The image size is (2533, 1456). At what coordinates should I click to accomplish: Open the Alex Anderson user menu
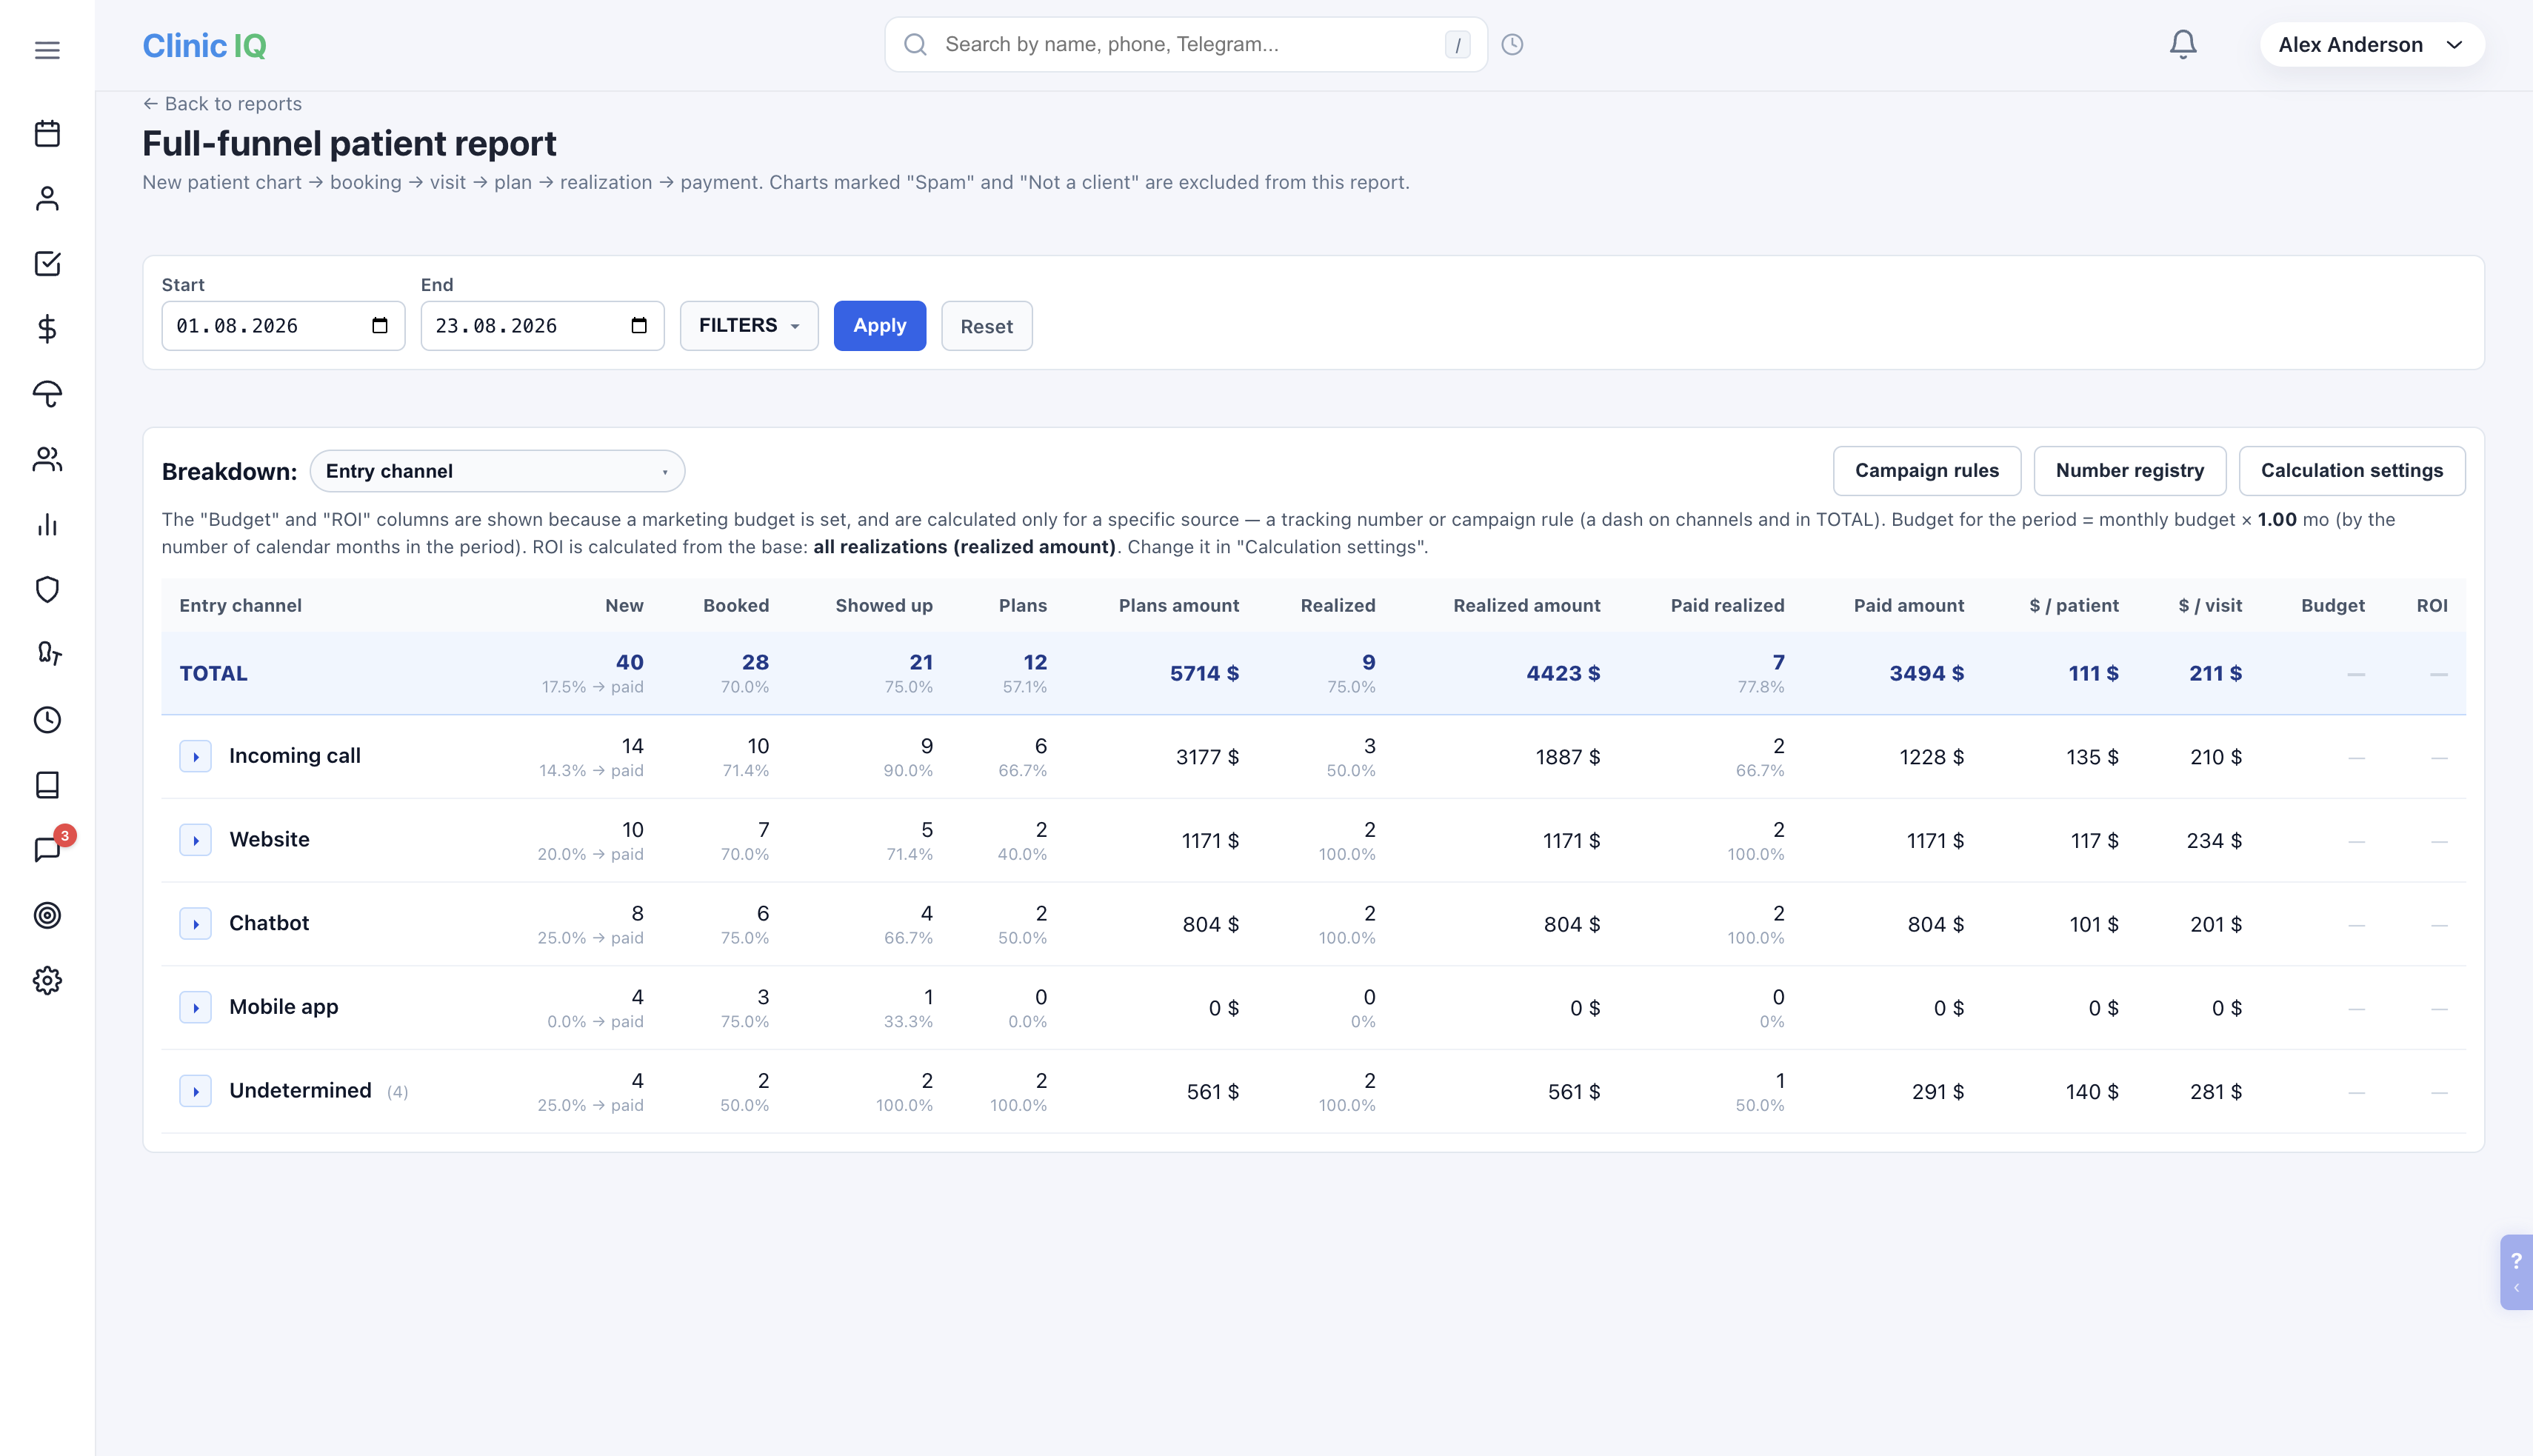coord(2371,44)
